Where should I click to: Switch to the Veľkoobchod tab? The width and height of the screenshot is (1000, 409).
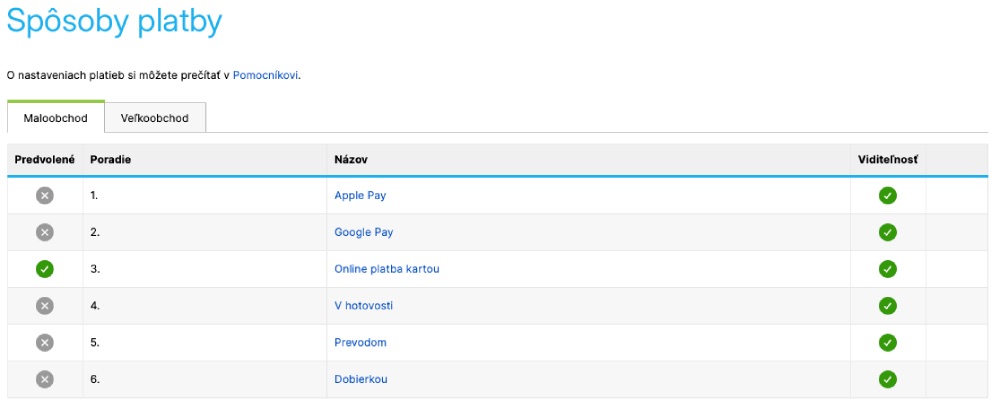[155, 118]
